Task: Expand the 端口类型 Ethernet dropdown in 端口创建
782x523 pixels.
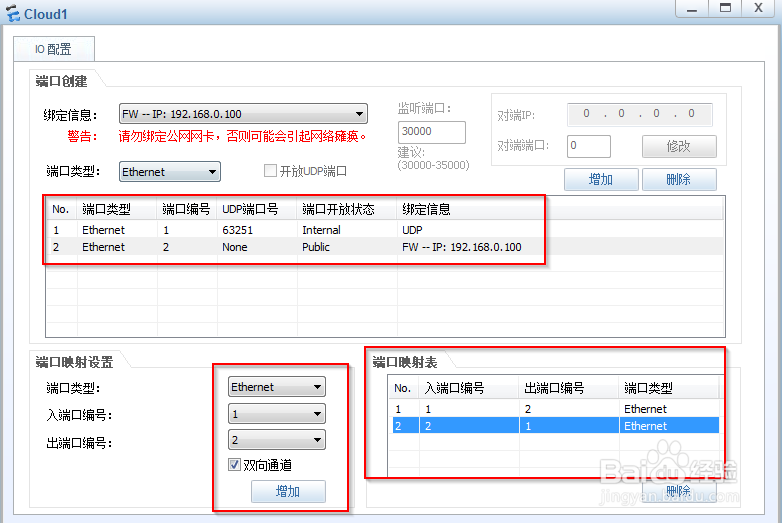Action: click(x=170, y=172)
